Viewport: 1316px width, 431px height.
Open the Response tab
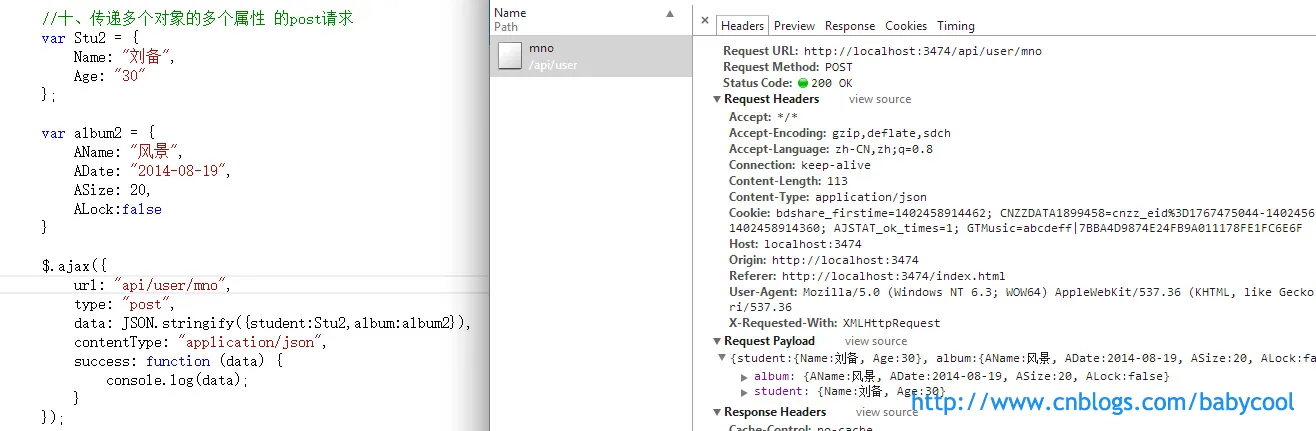849,26
